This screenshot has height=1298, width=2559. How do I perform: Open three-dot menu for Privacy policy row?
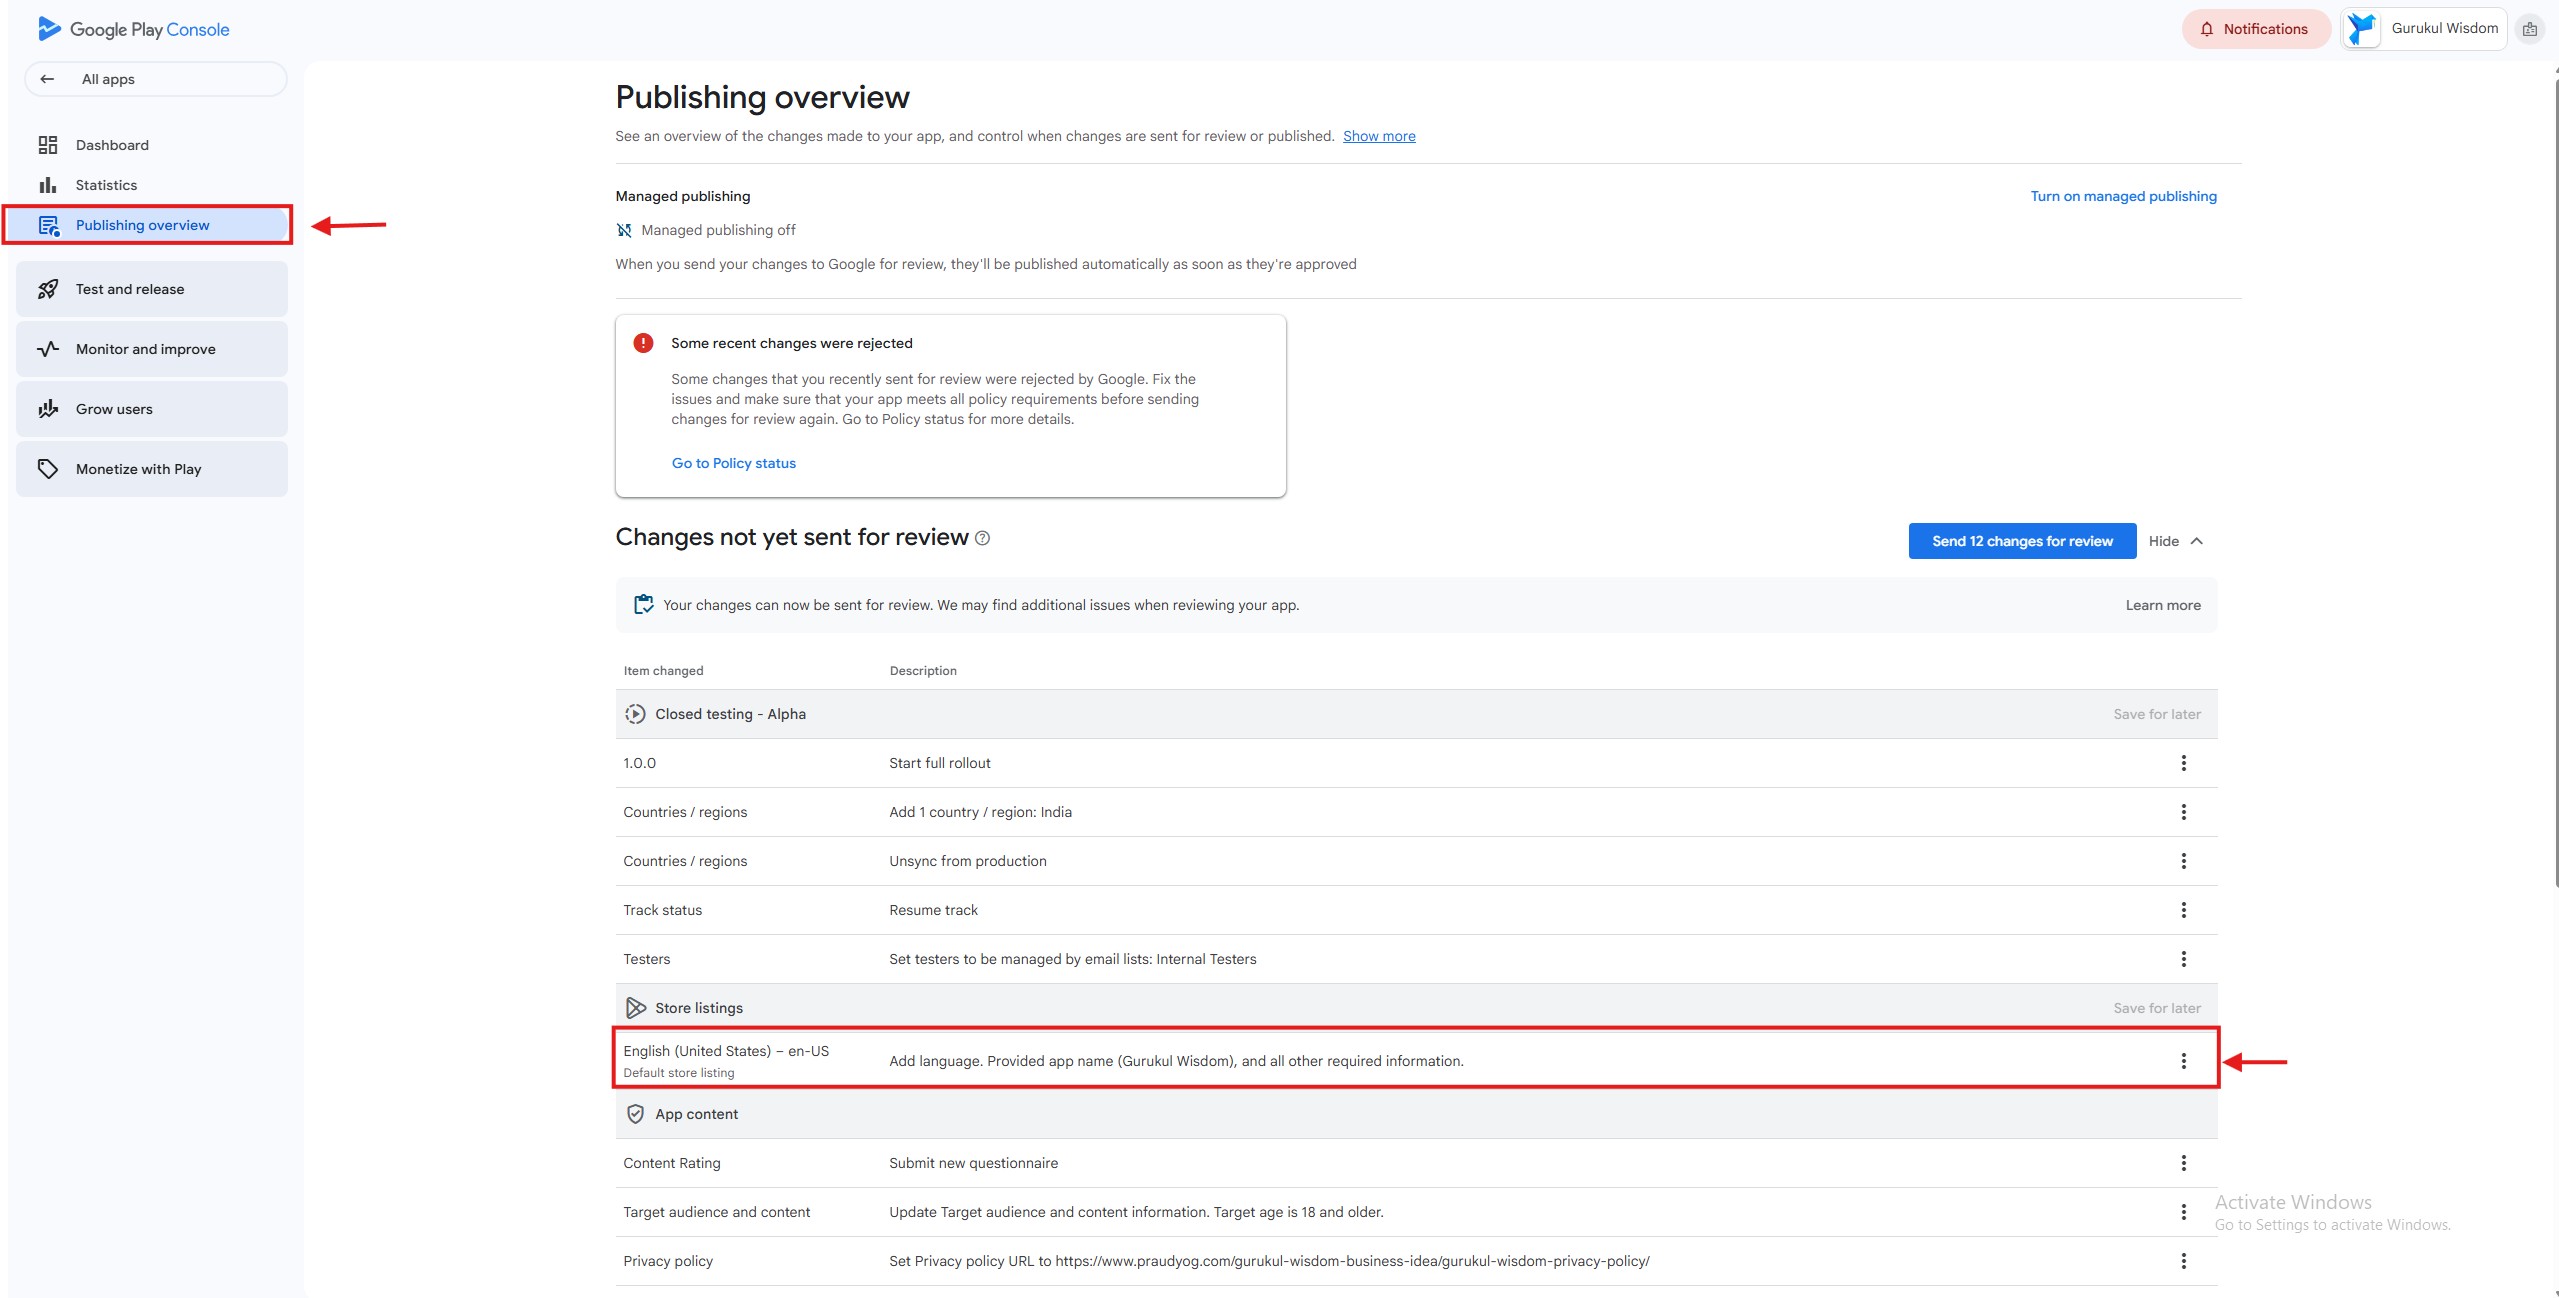click(x=2183, y=1261)
